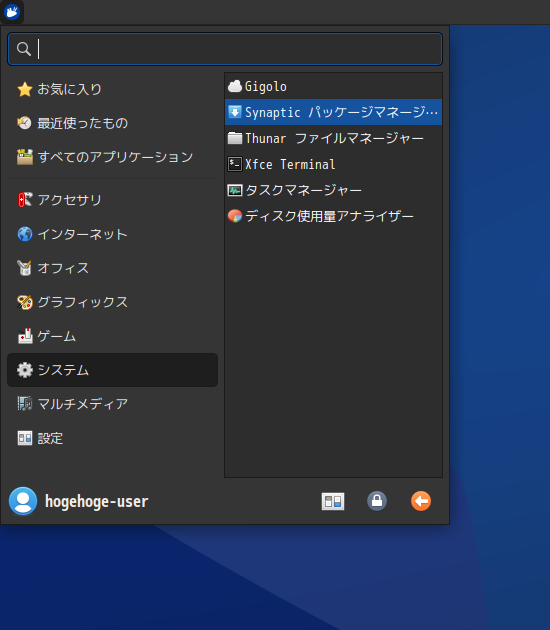Click the Whisker menu mouse icon
Viewport: 550px width, 630px height.
12,12
